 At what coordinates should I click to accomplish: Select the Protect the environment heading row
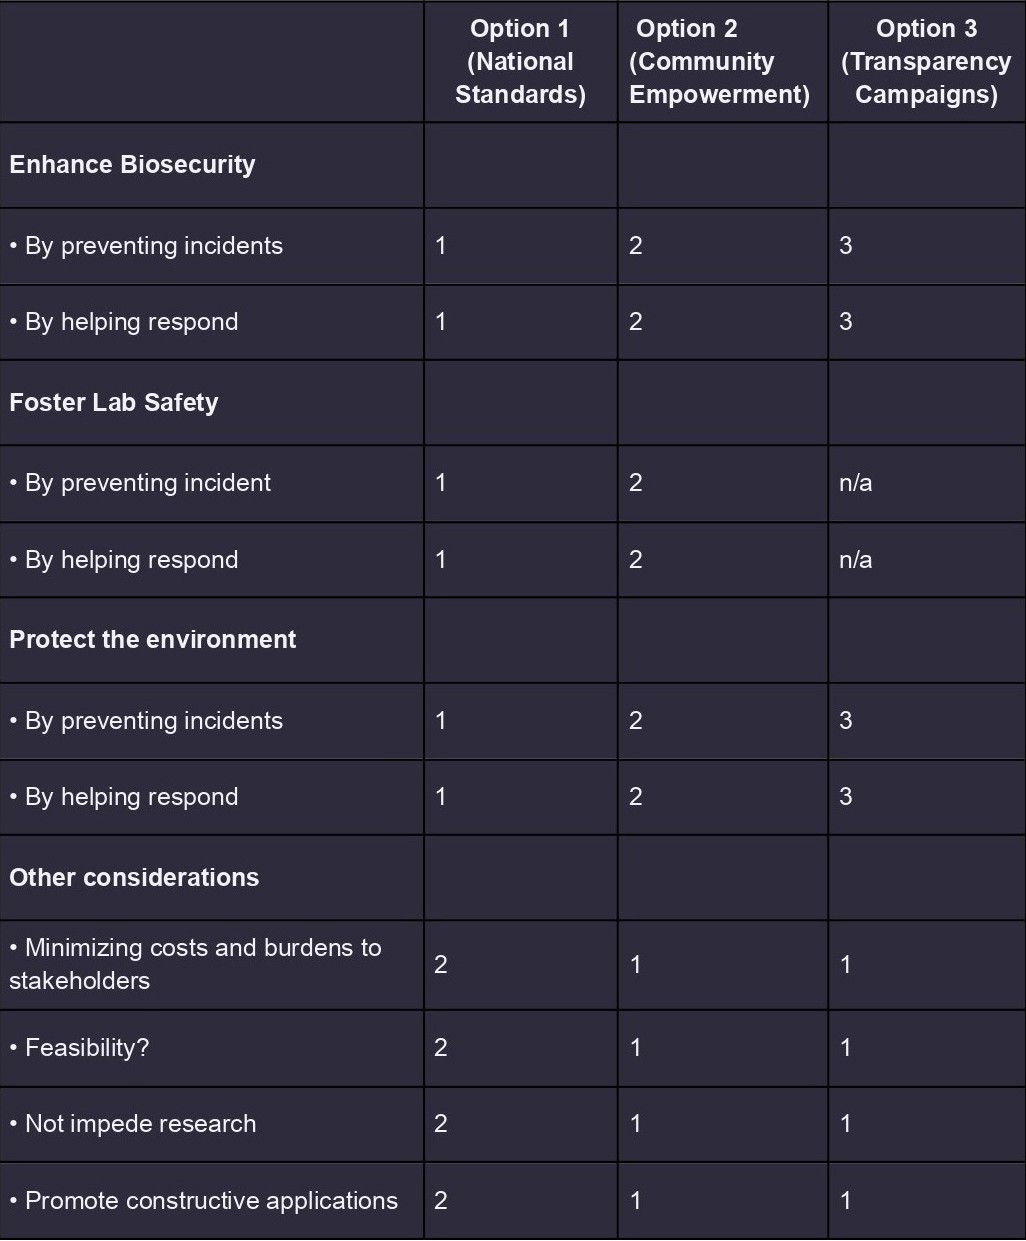[x=153, y=640]
